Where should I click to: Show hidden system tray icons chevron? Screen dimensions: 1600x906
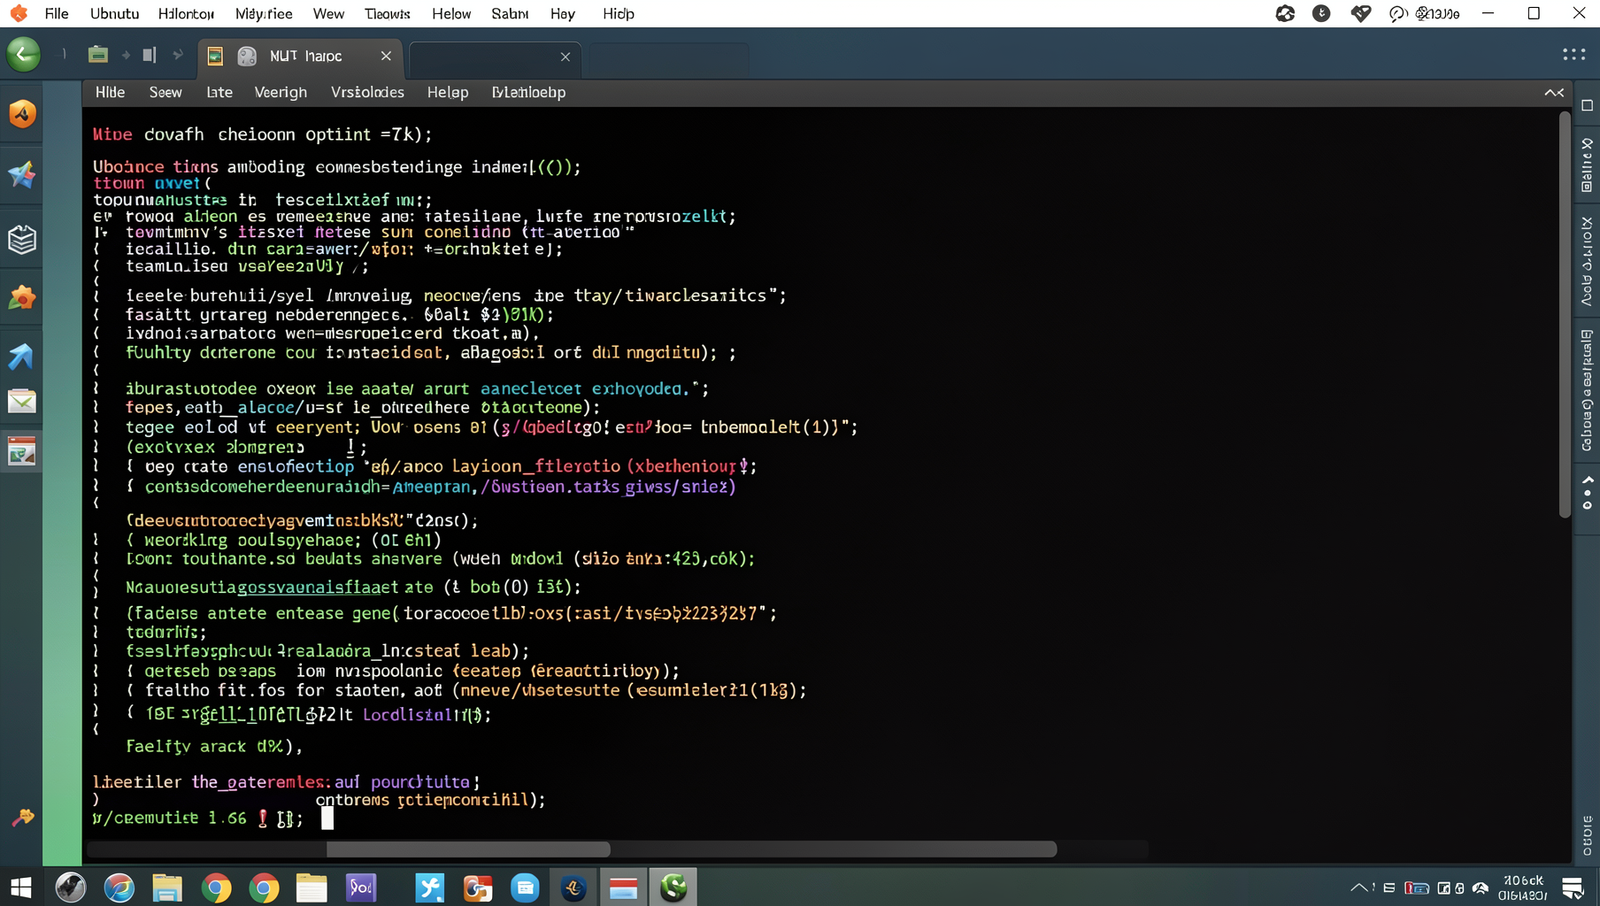click(x=1358, y=887)
